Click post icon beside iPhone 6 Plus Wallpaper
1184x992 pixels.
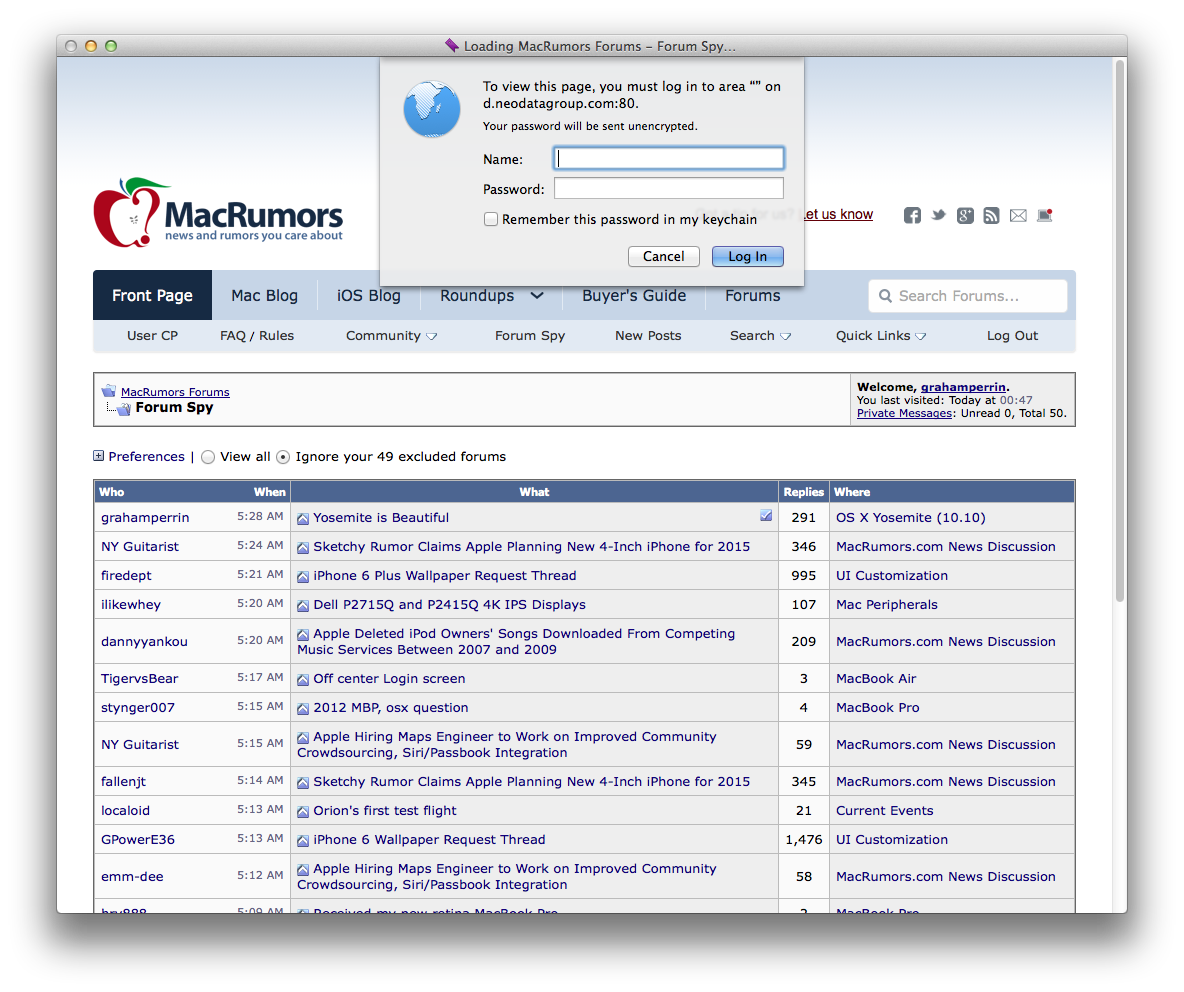pyautogui.click(x=303, y=577)
